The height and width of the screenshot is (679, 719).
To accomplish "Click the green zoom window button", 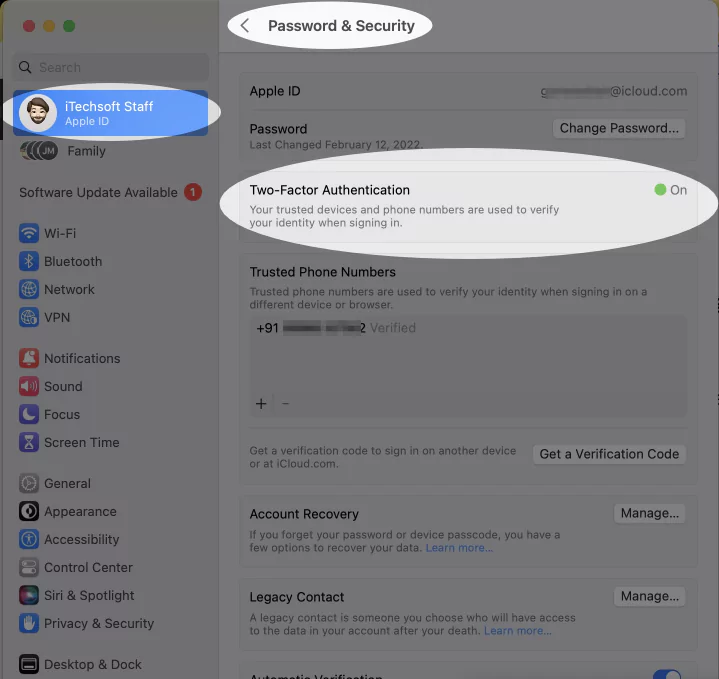I will click(69, 26).
